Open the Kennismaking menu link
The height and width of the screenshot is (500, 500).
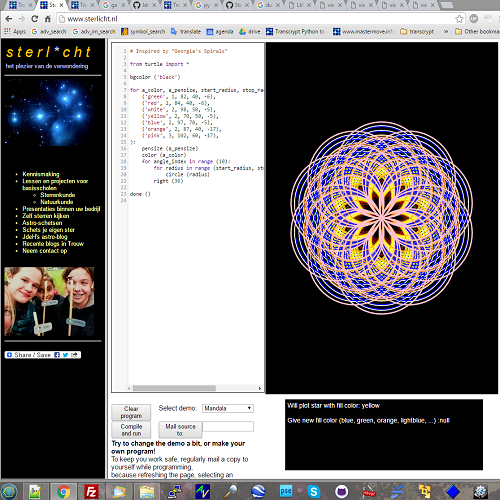(x=41, y=174)
